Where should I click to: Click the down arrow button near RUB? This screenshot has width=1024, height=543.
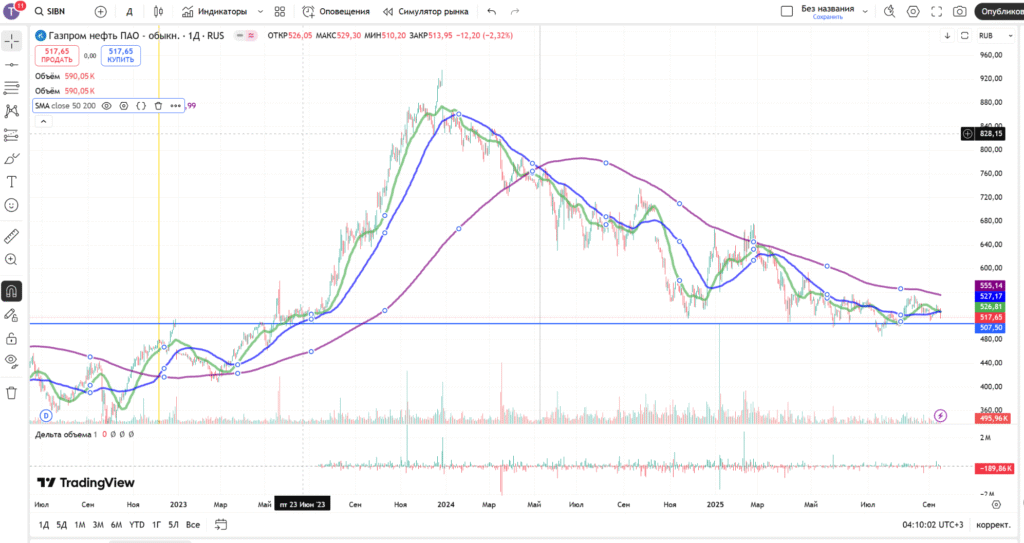(947, 35)
